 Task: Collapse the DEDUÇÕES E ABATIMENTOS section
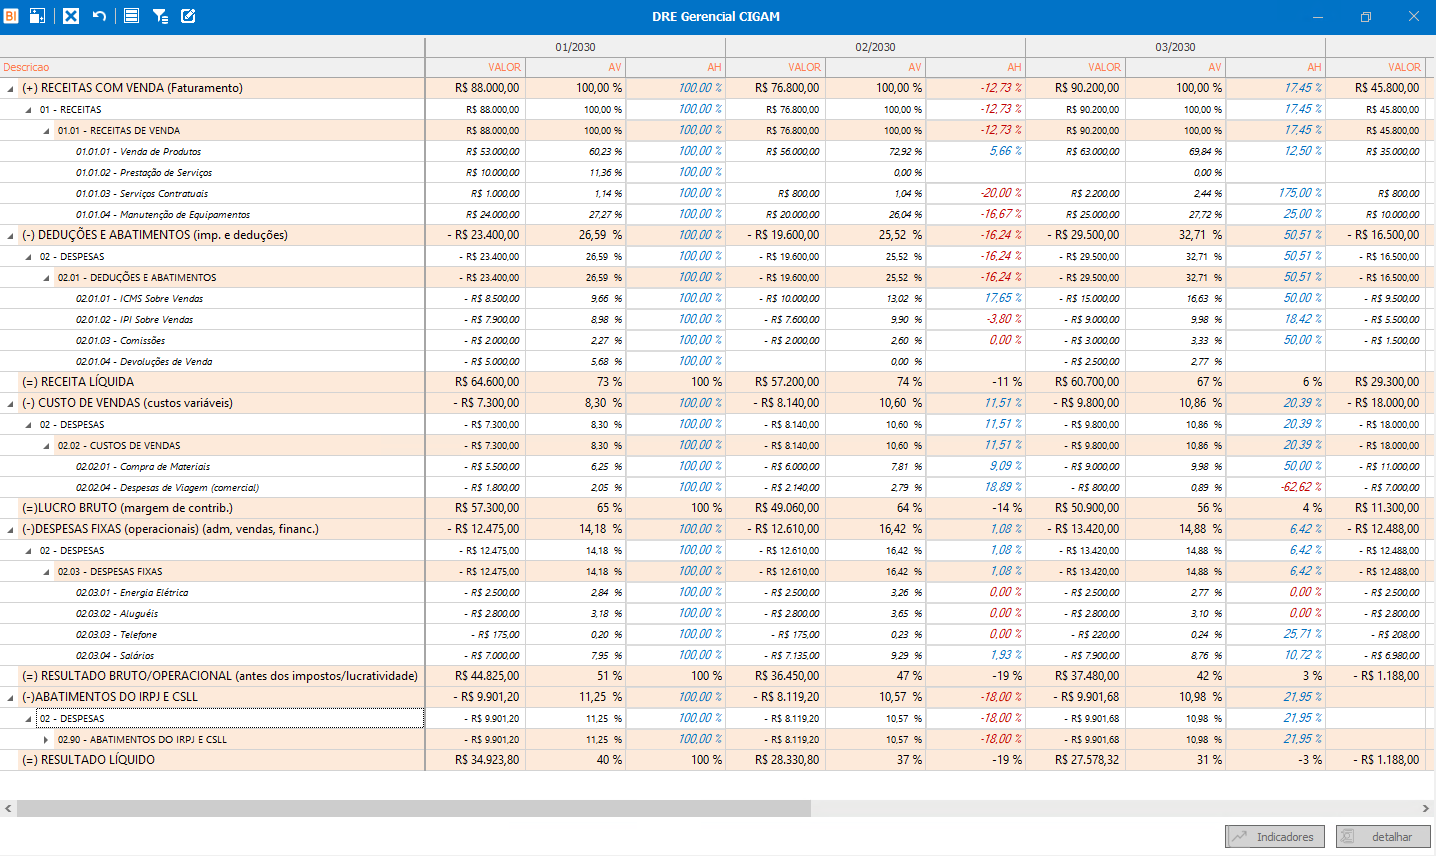coord(11,236)
